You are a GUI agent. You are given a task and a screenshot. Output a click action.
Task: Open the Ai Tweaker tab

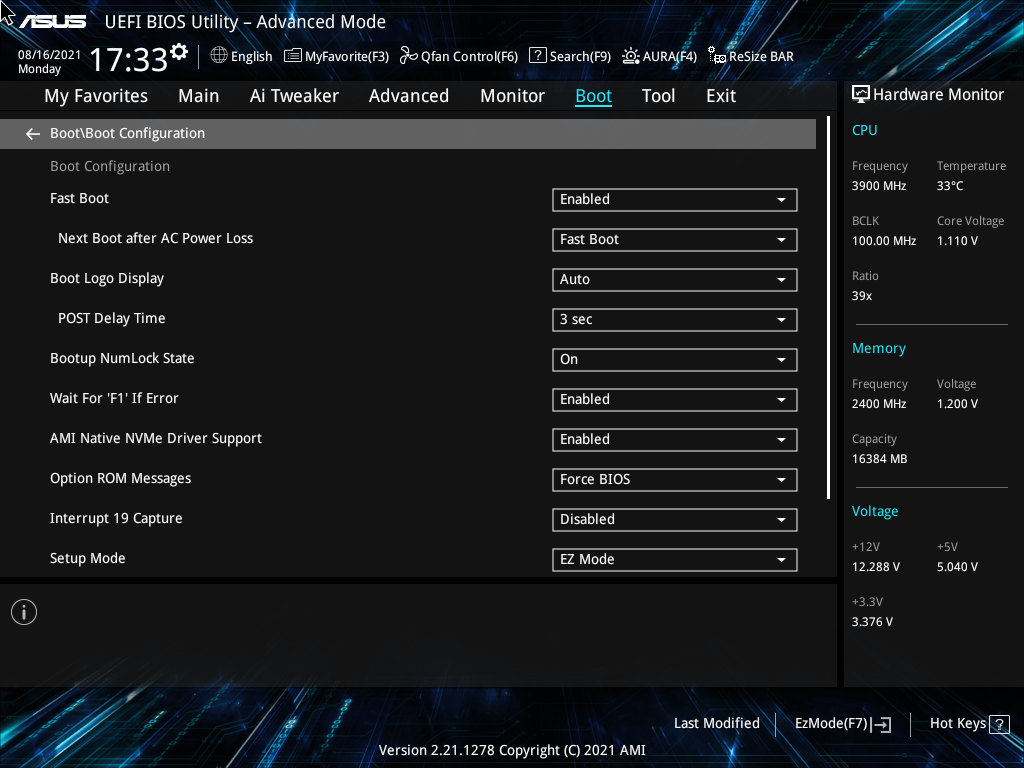point(294,96)
